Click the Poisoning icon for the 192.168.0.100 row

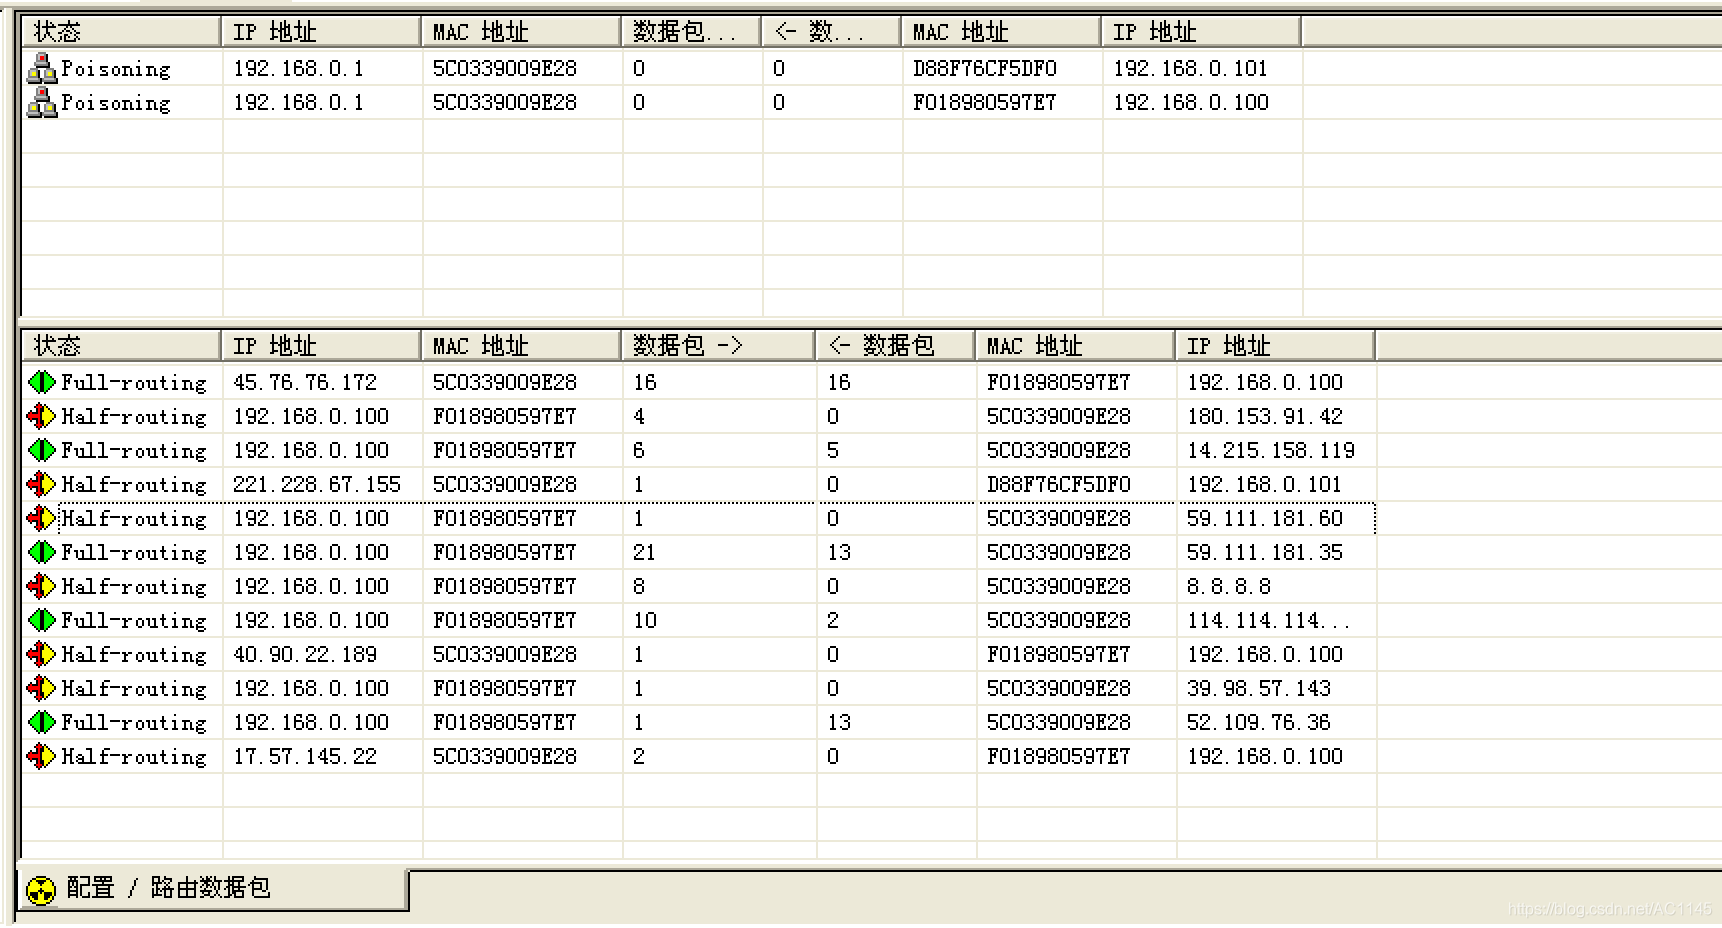42,102
